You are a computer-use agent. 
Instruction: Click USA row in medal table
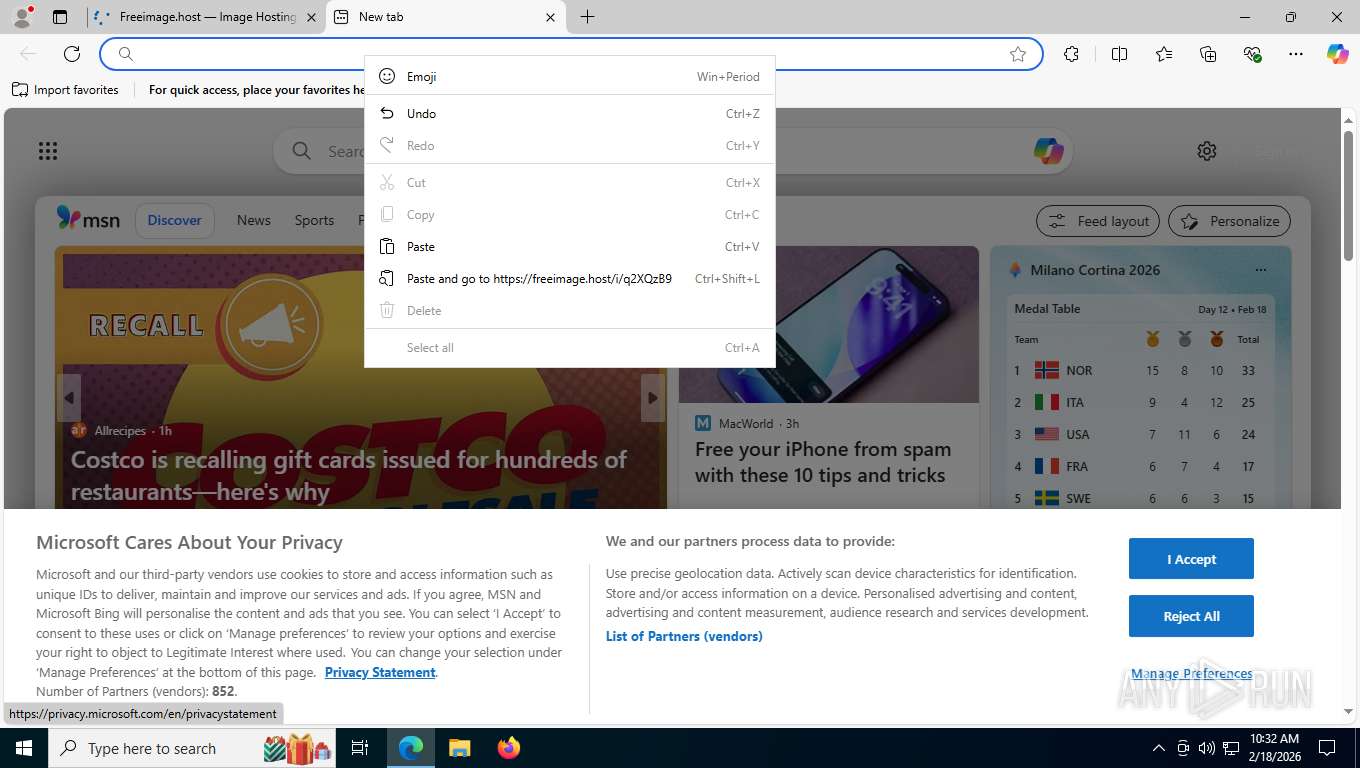coord(1140,434)
